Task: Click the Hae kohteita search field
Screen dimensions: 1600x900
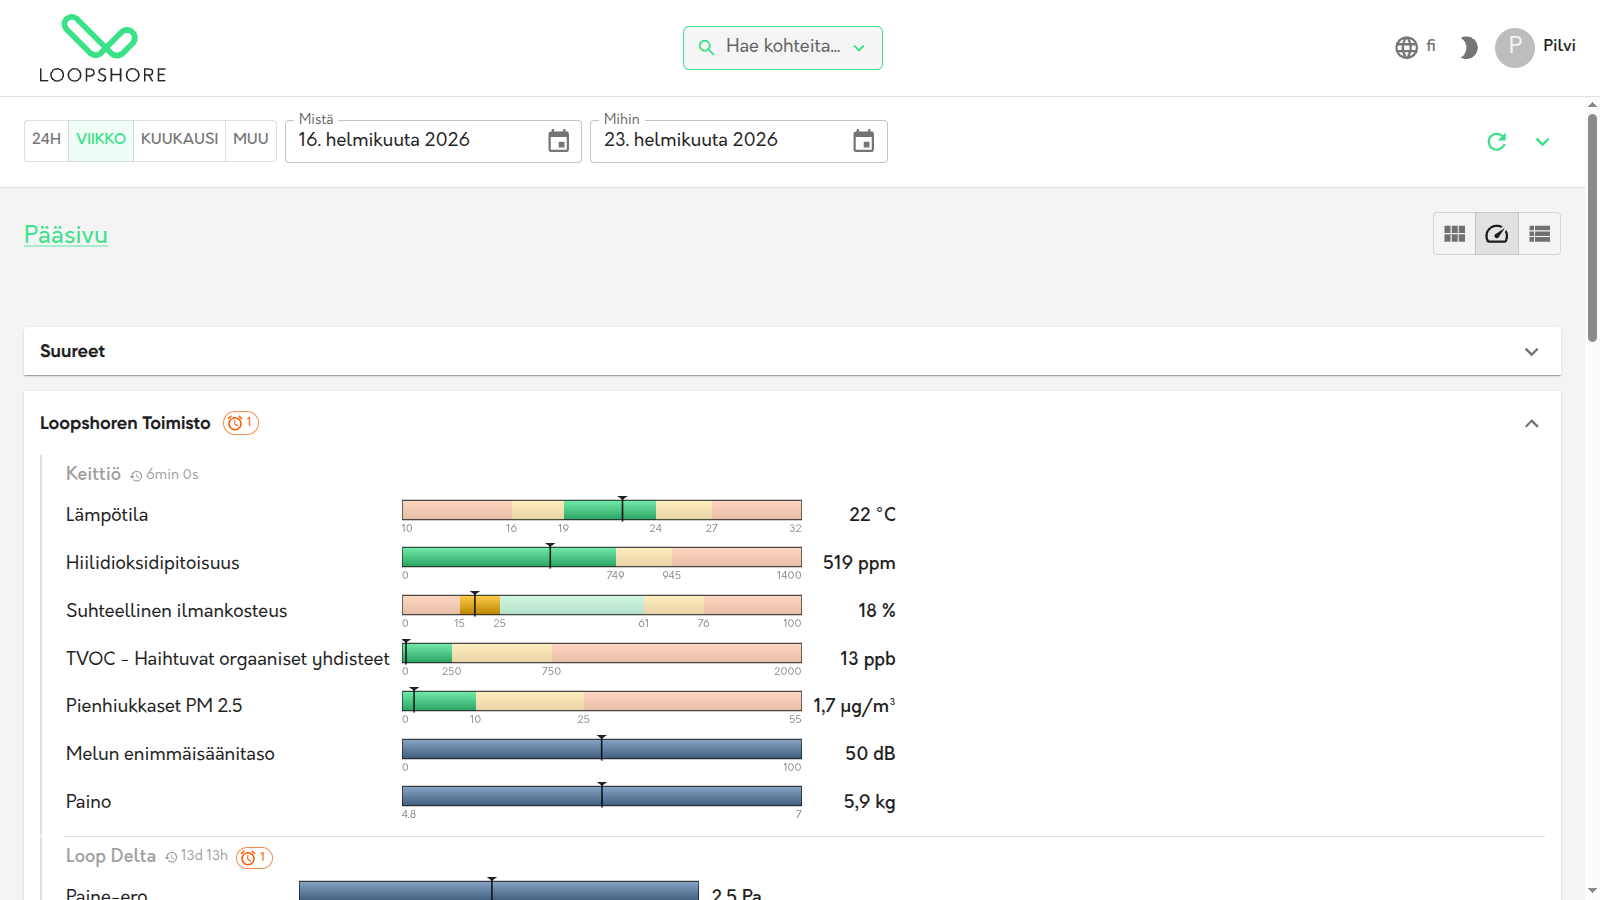Action: [783, 47]
